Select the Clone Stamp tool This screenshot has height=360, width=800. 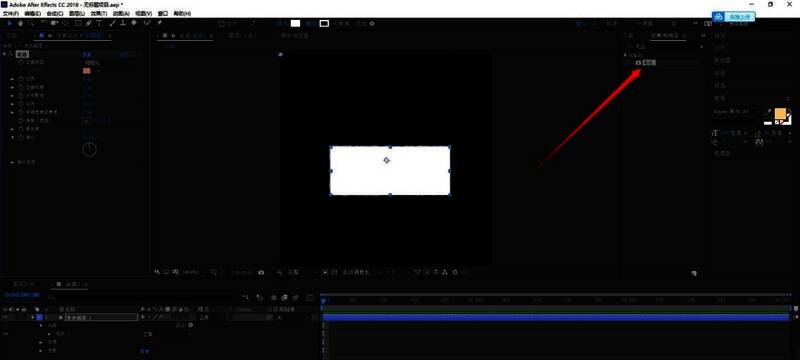pos(123,23)
